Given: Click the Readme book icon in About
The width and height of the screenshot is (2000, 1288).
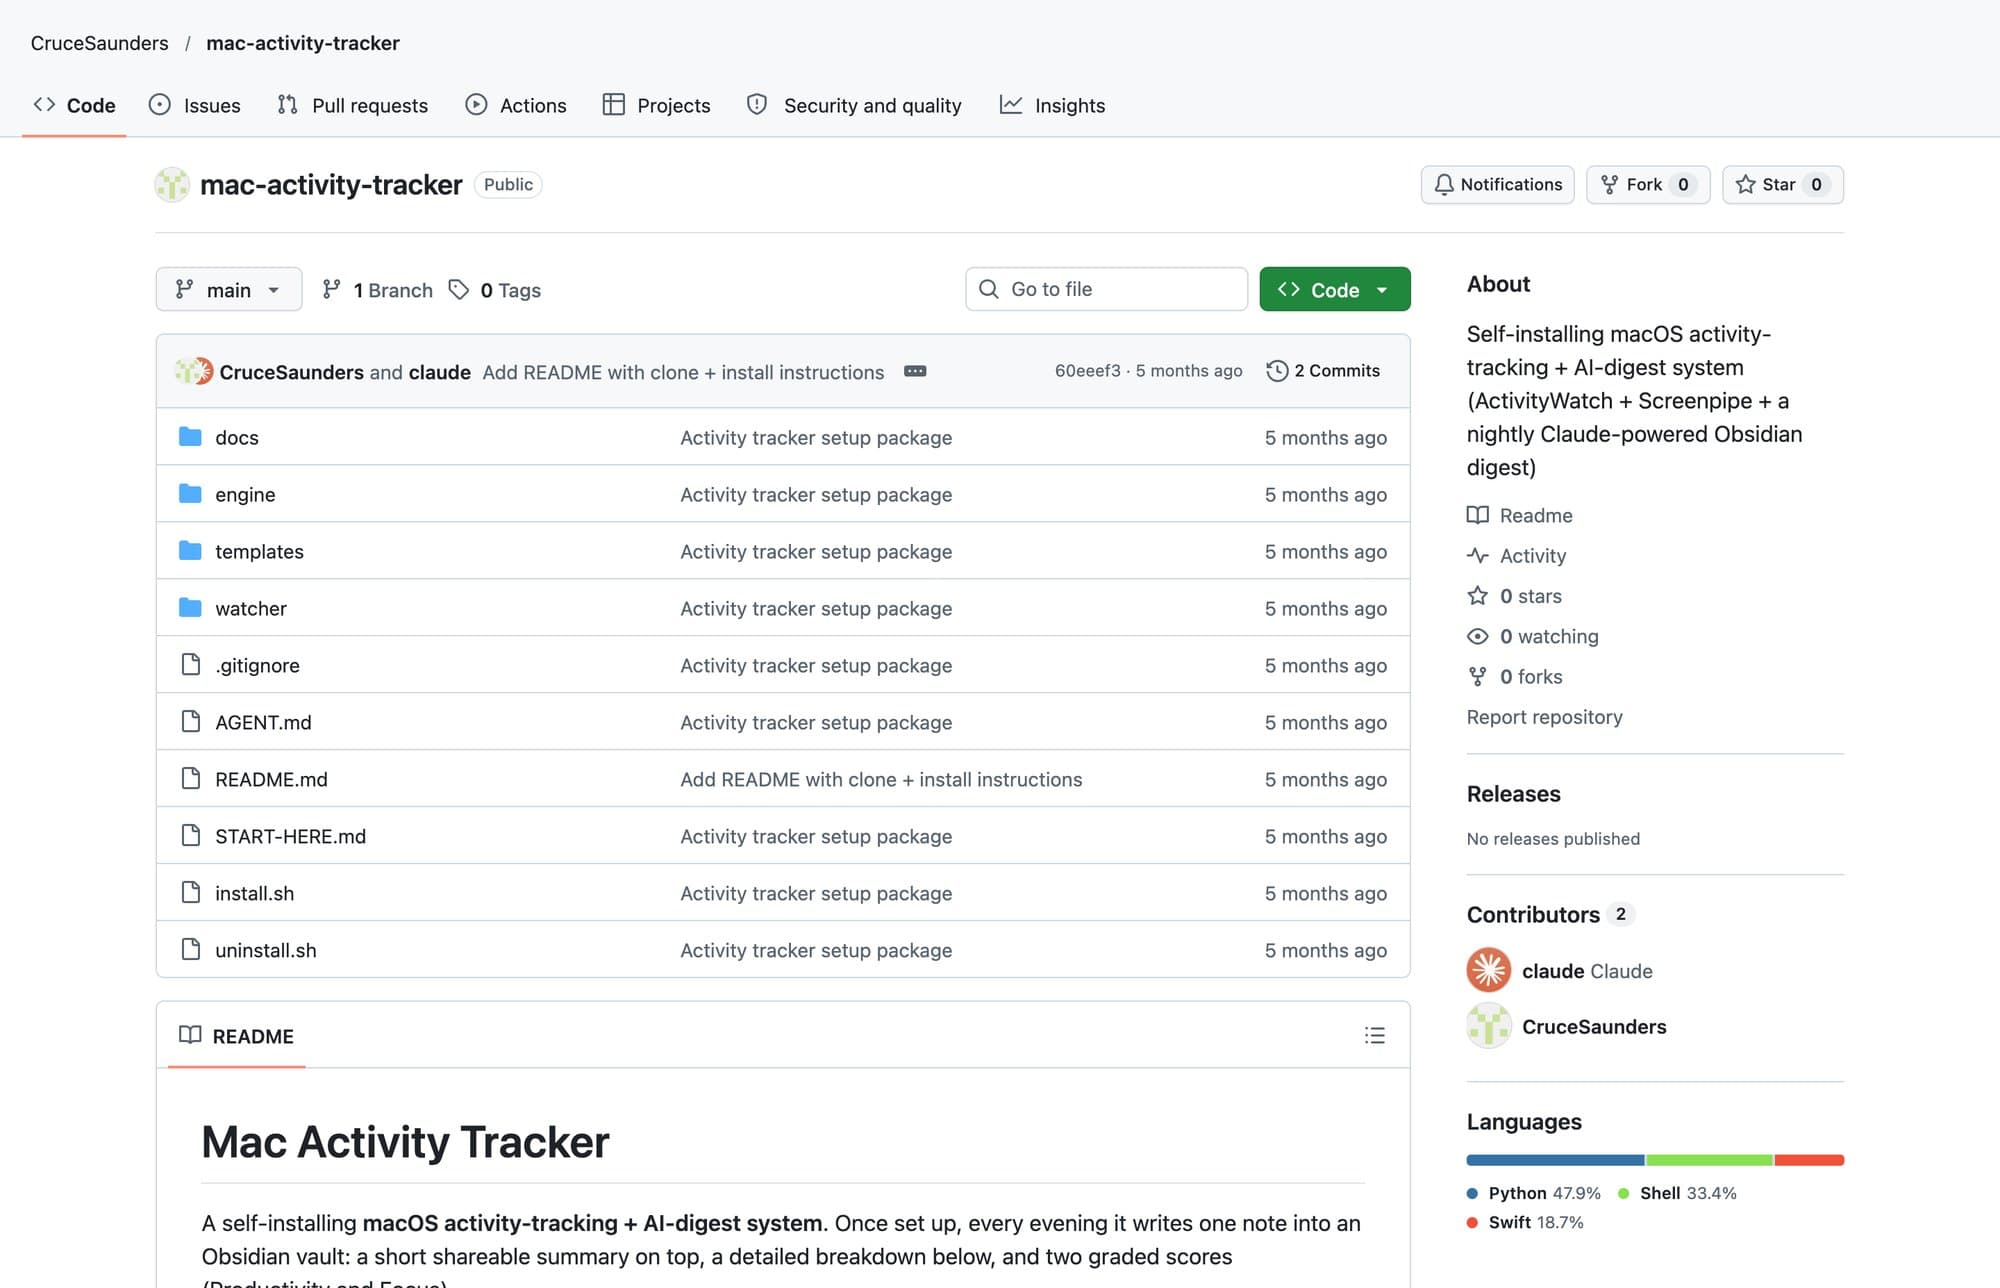Looking at the screenshot, I should tap(1477, 515).
